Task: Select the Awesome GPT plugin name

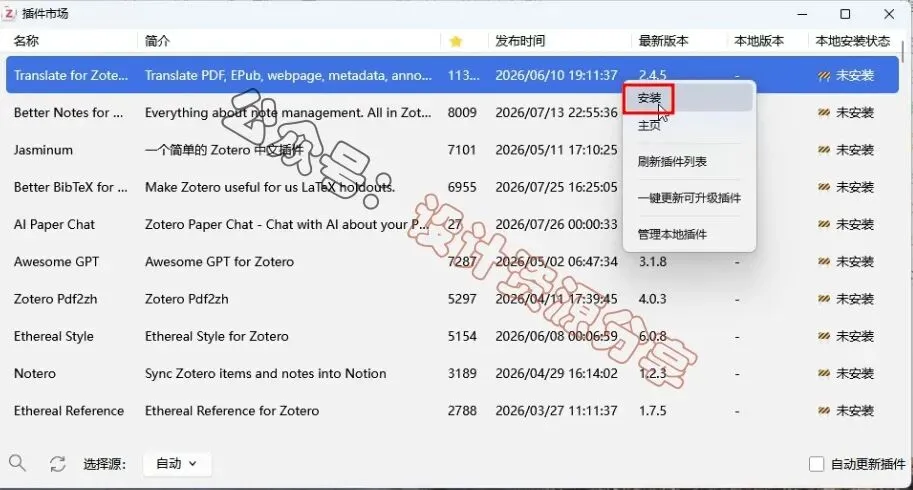Action: tap(56, 261)
